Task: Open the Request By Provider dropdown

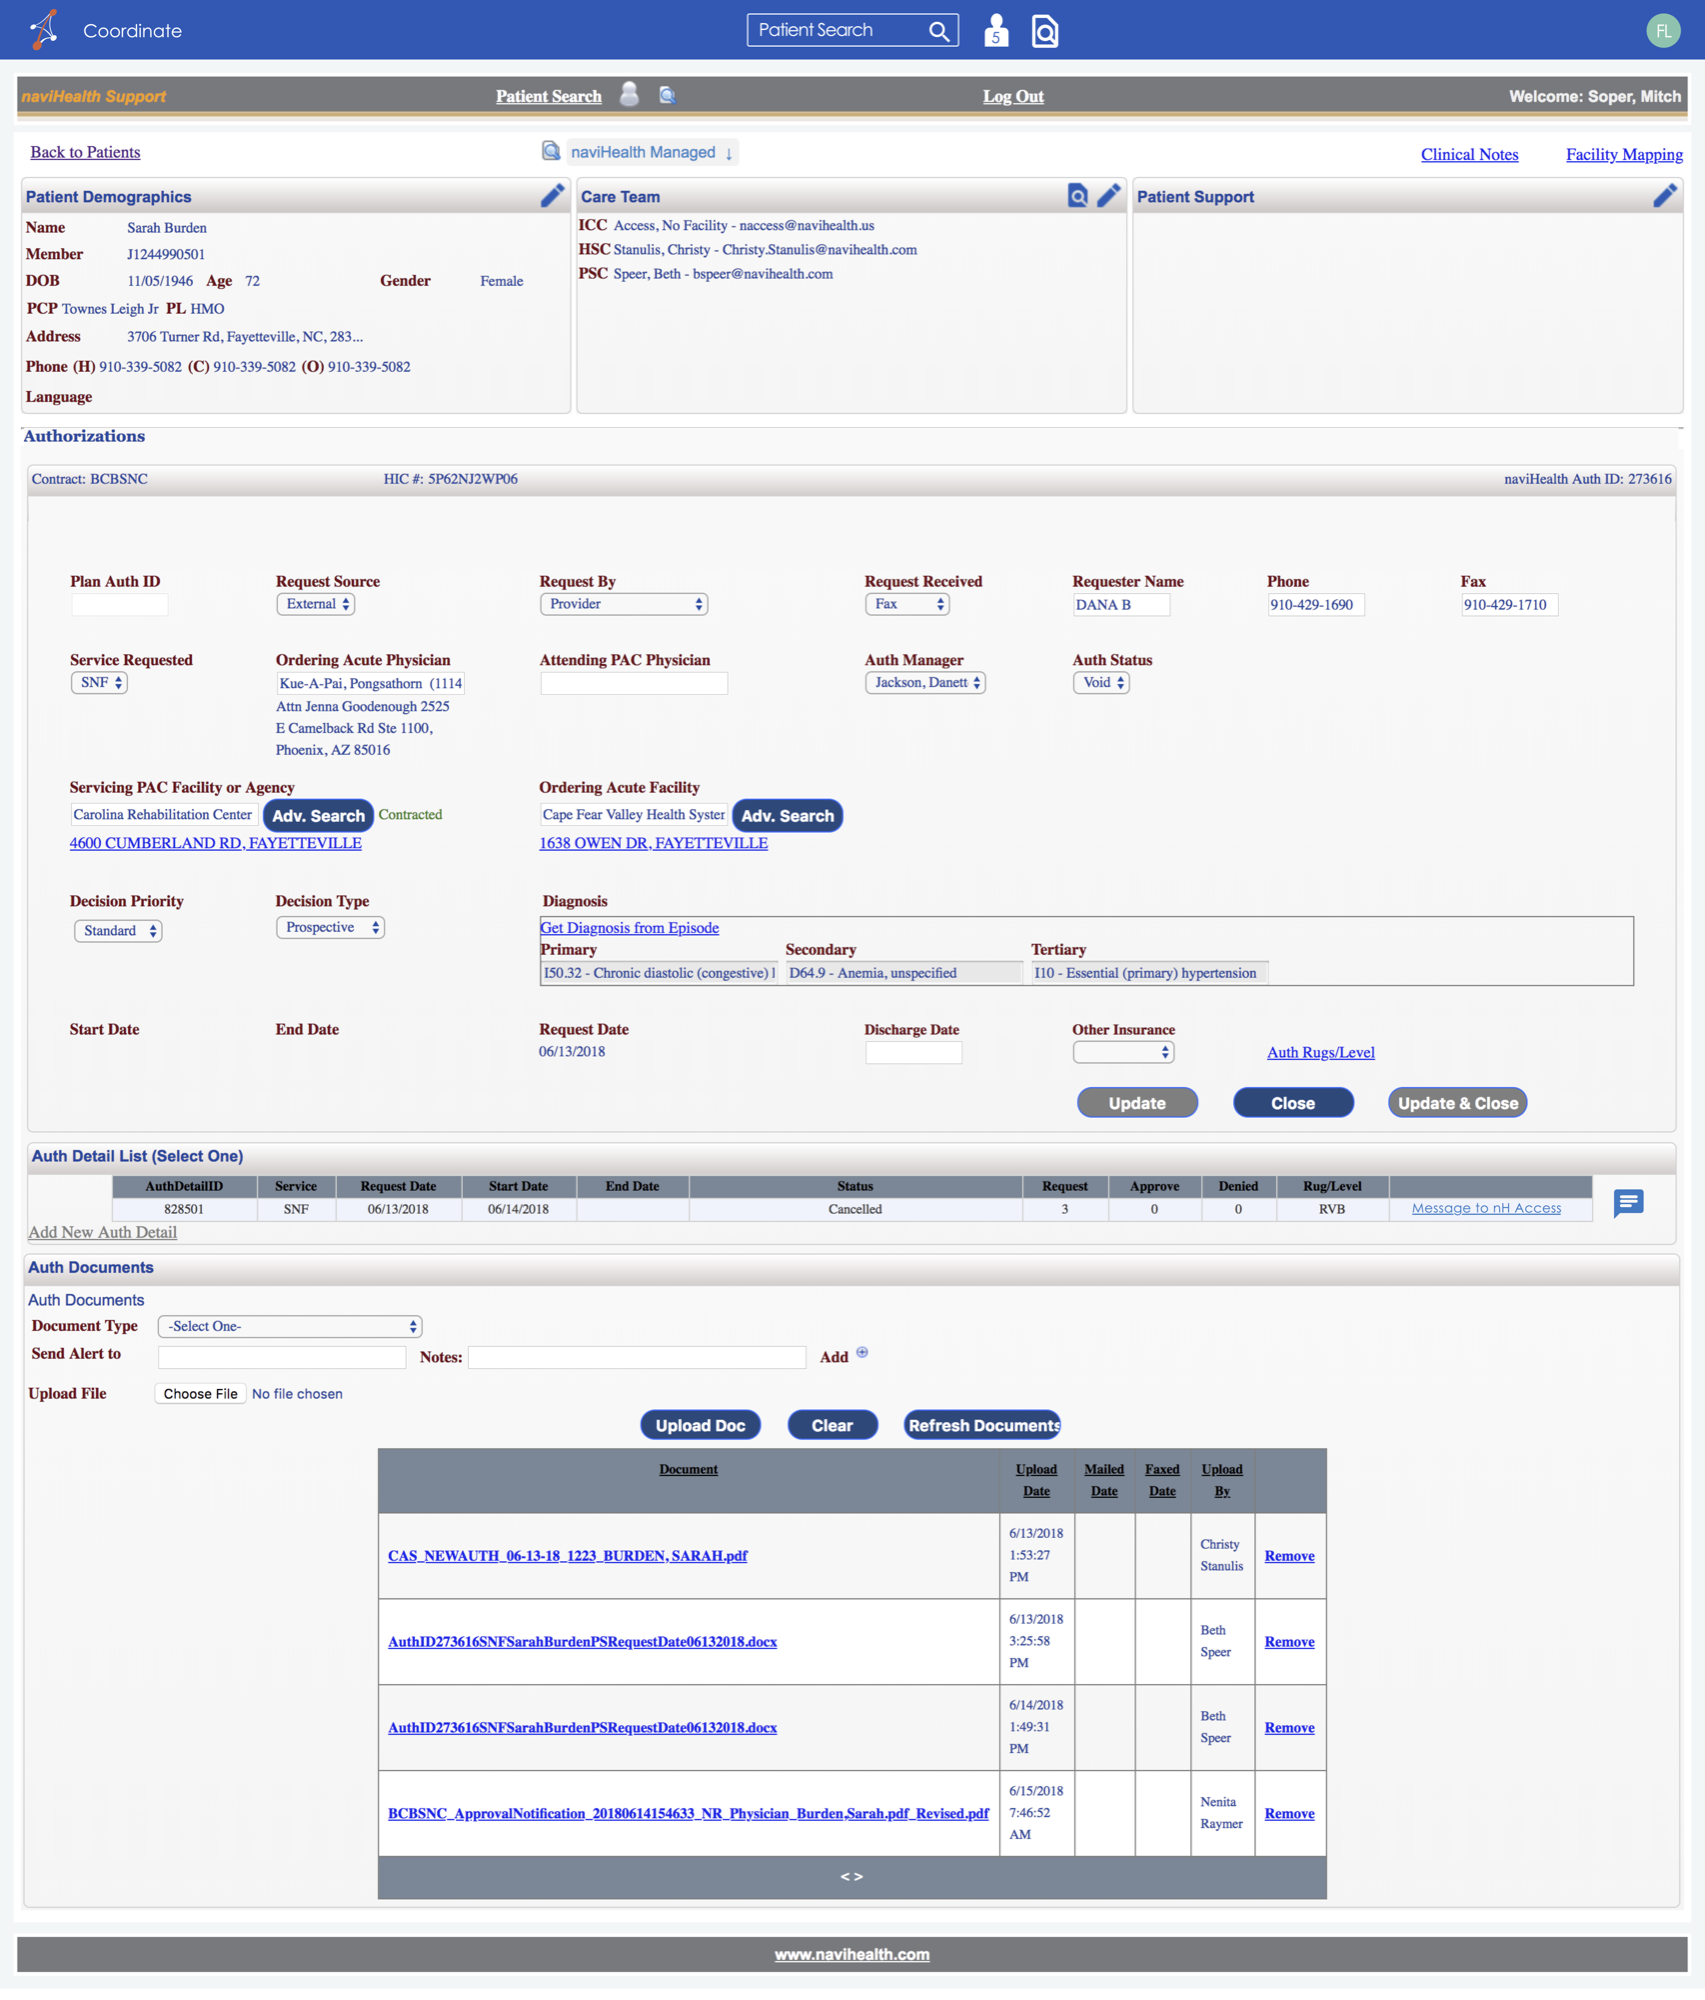Action: pos(623,604)
